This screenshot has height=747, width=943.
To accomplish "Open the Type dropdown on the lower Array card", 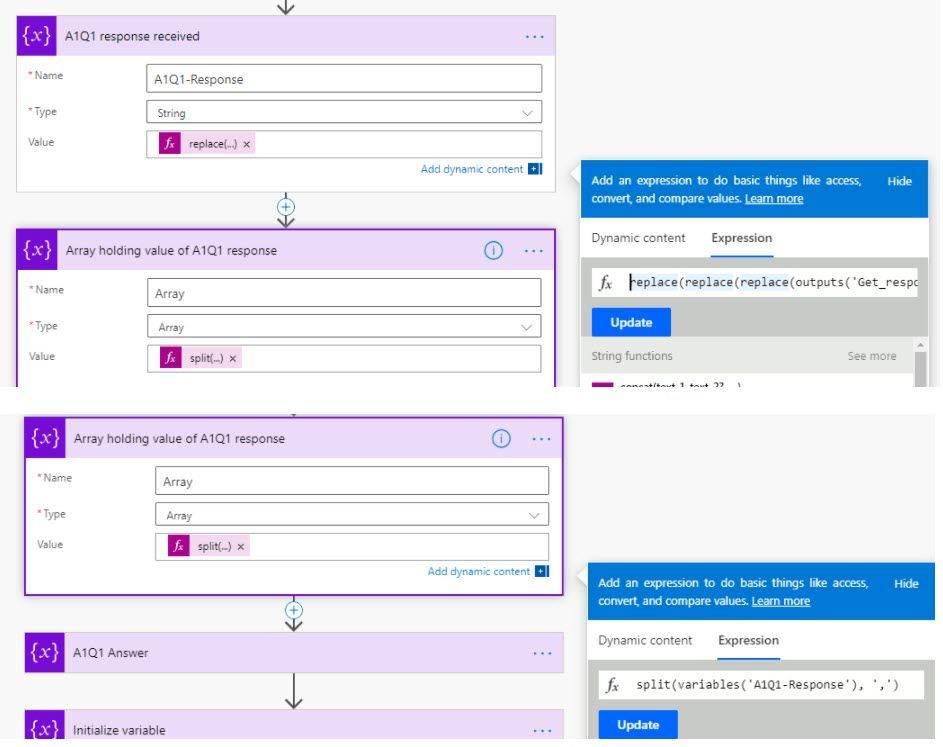I will point(352,515).
